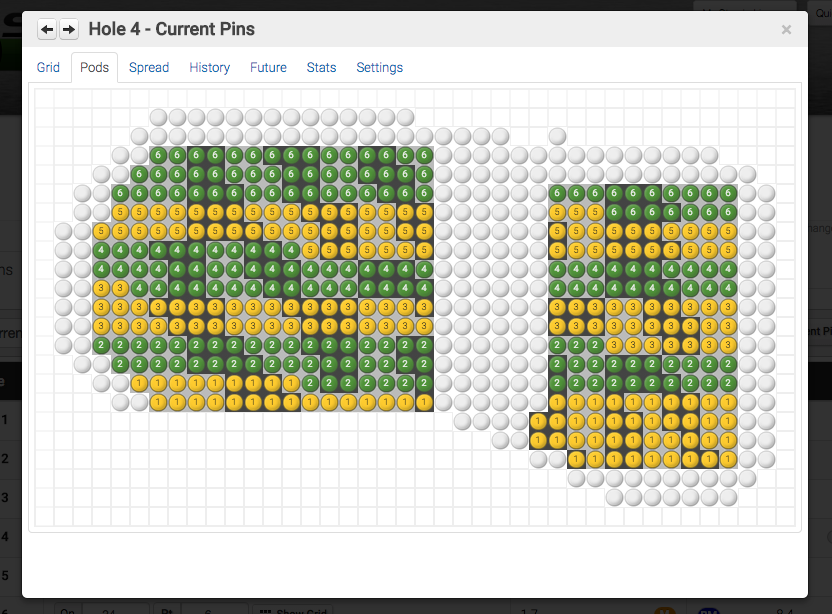
Task: Select top-left pin 6 of left green section
Action: 158,155
